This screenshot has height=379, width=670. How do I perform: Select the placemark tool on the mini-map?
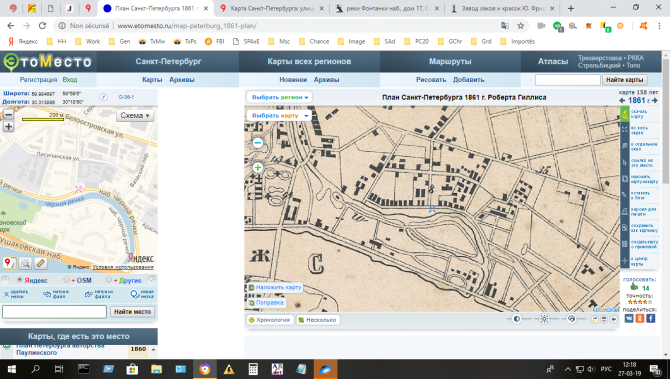[x=9, y=263]
